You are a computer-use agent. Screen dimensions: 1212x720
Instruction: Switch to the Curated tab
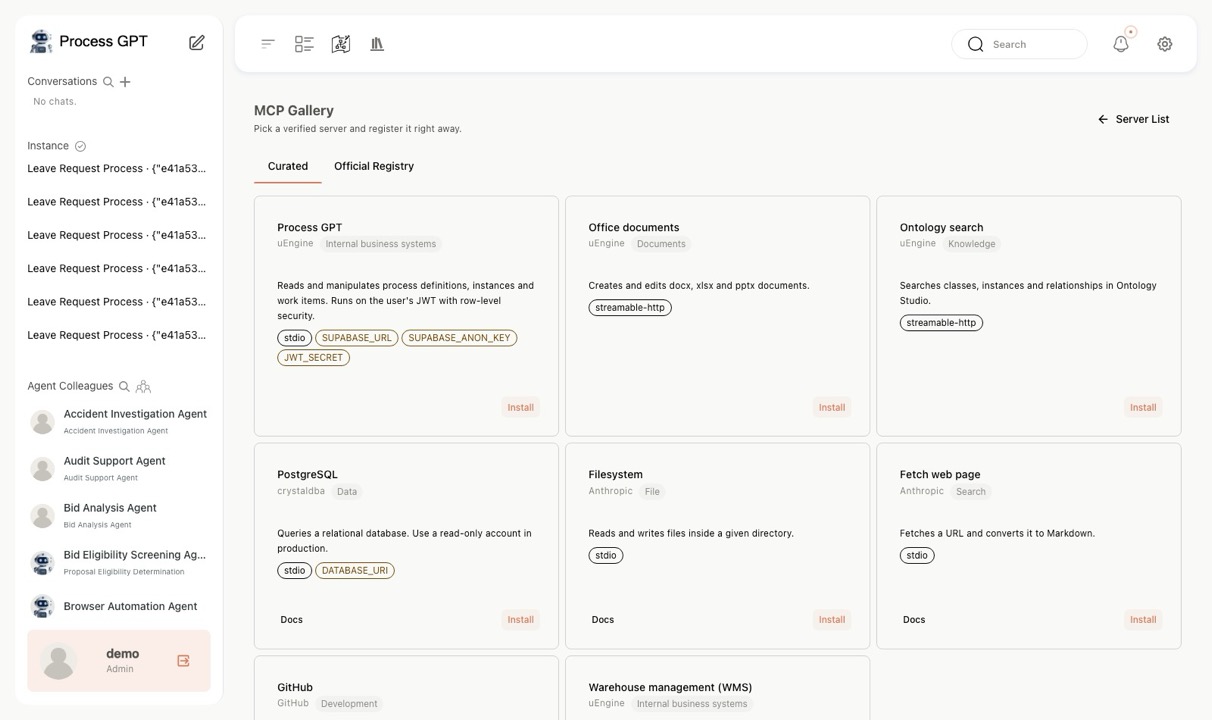pyautogui.click(x=288, y=166)
